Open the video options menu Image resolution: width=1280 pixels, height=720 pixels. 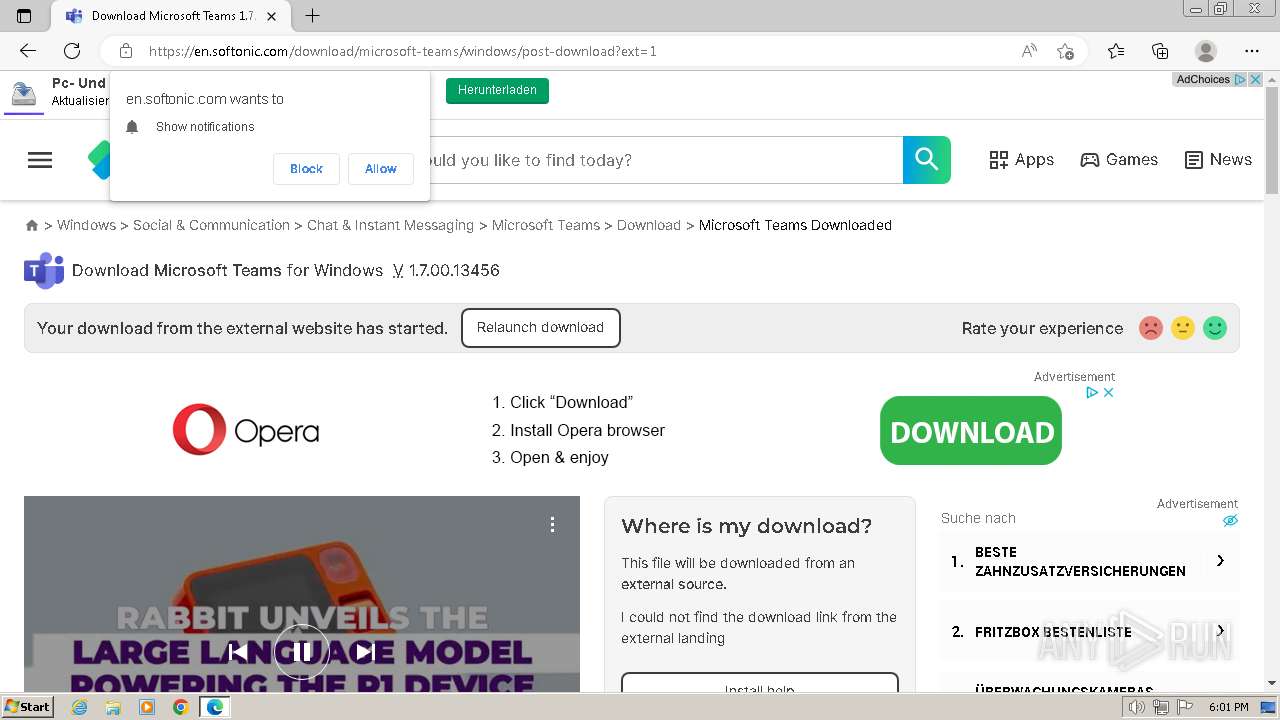click(552, 524)
